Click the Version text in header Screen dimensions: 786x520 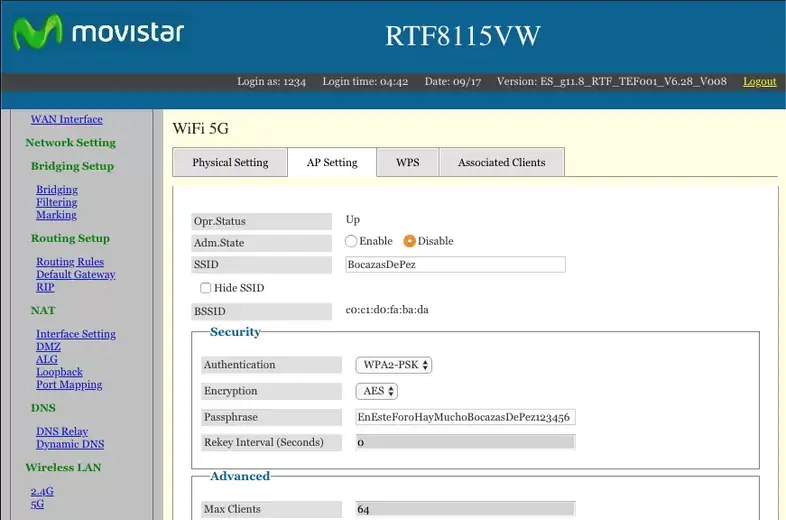(612, 81)
